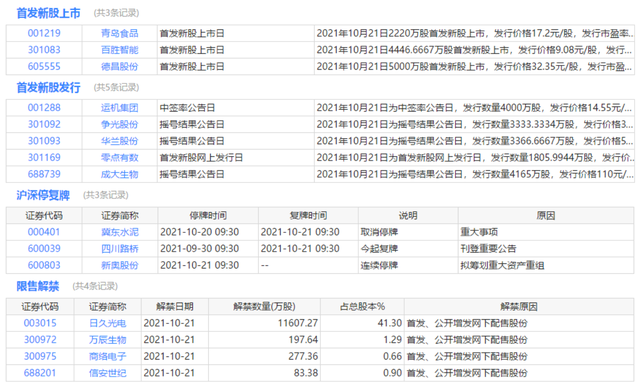640x384 pixels.
Task: Open the 日久光电 stock link
Action: click(x=108, y=323)
